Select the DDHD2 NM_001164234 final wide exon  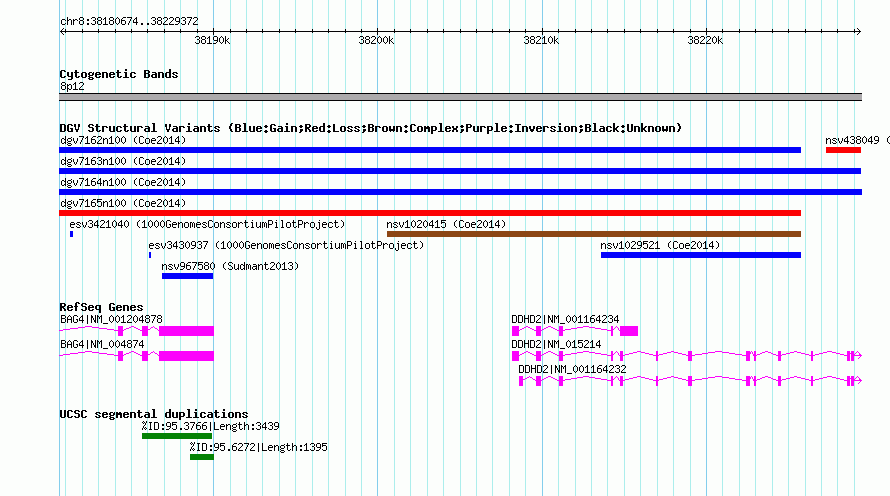629,331
